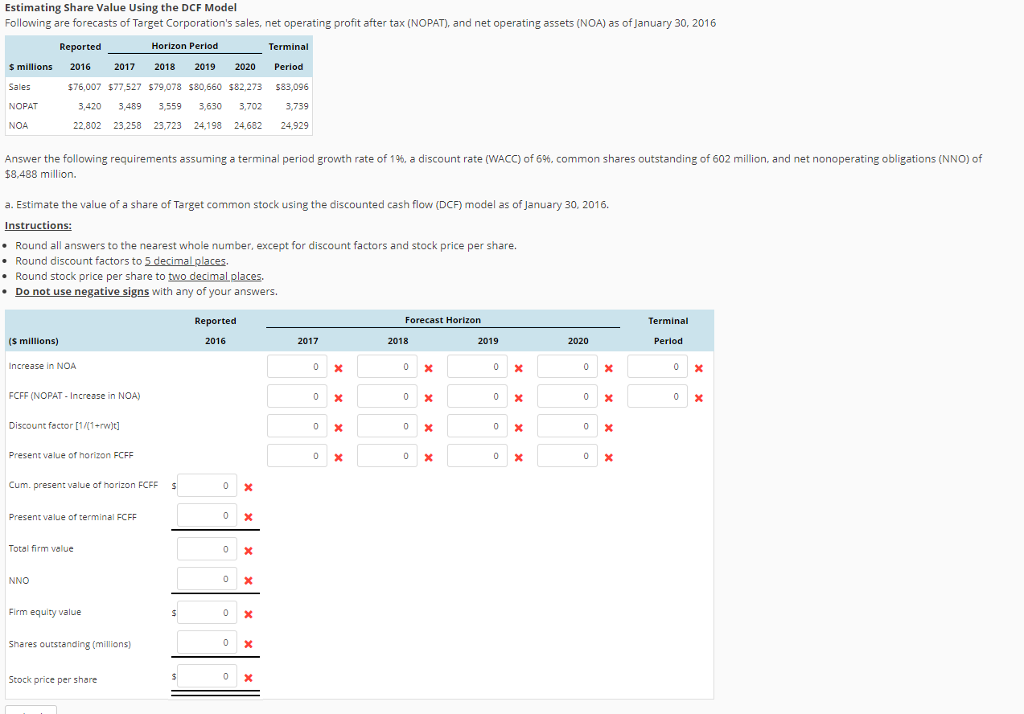Select the 2018 Discount factor input field
The image size is (1024, 714).
coord(388,426)
